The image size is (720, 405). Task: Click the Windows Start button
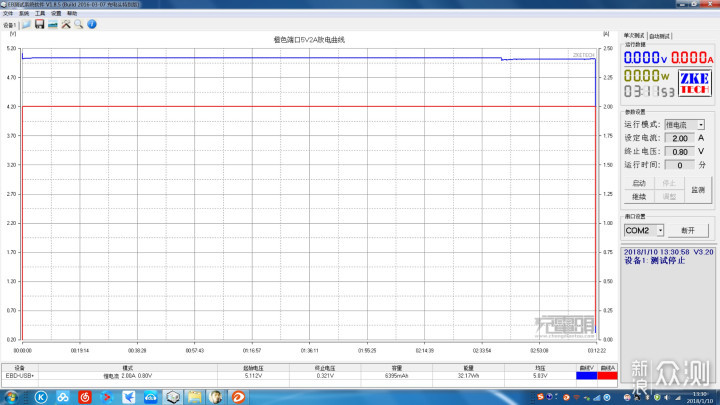point(9,397)
